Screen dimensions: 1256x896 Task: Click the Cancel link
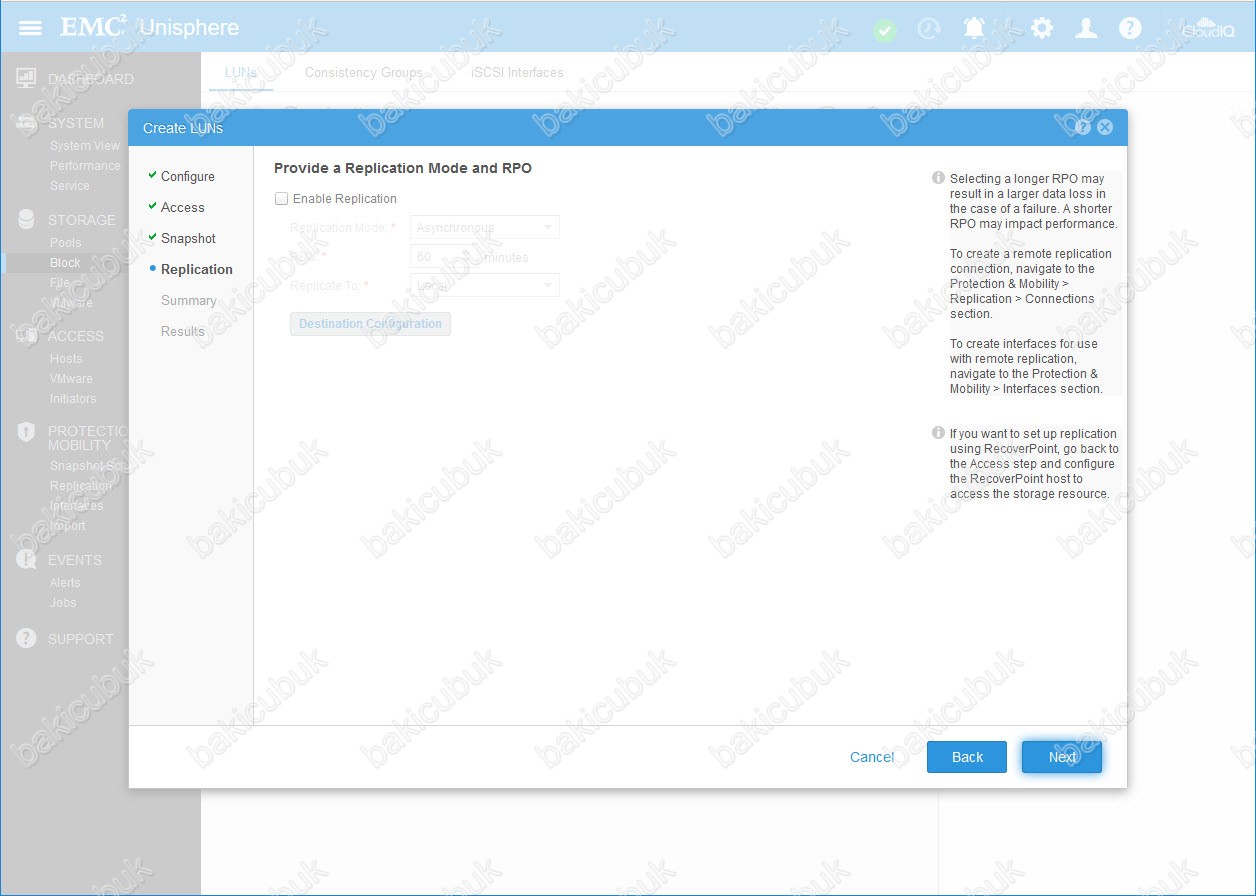coord(872,757)
